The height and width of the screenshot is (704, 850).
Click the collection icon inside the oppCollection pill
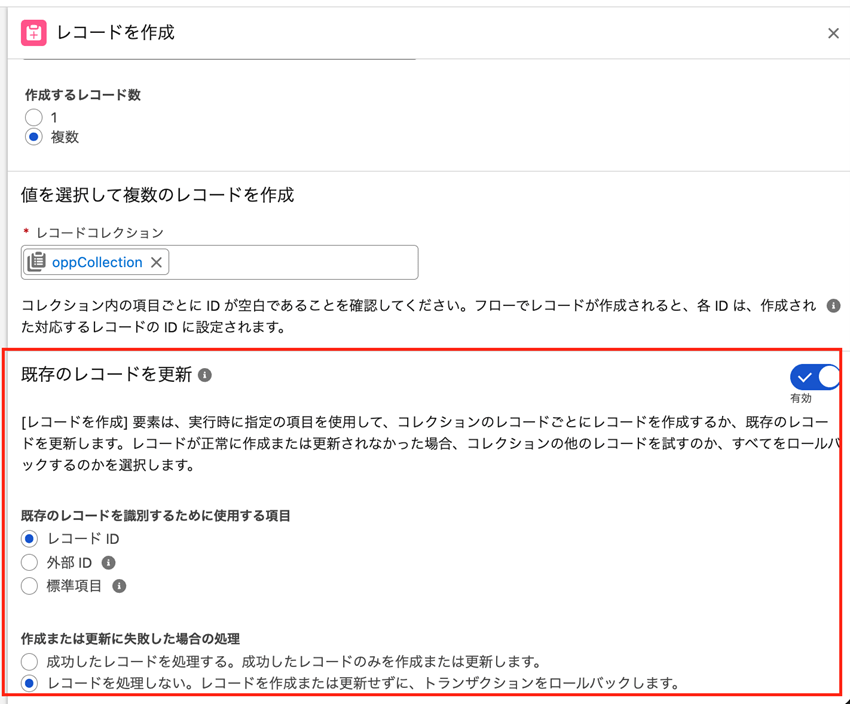click(37, 262)
